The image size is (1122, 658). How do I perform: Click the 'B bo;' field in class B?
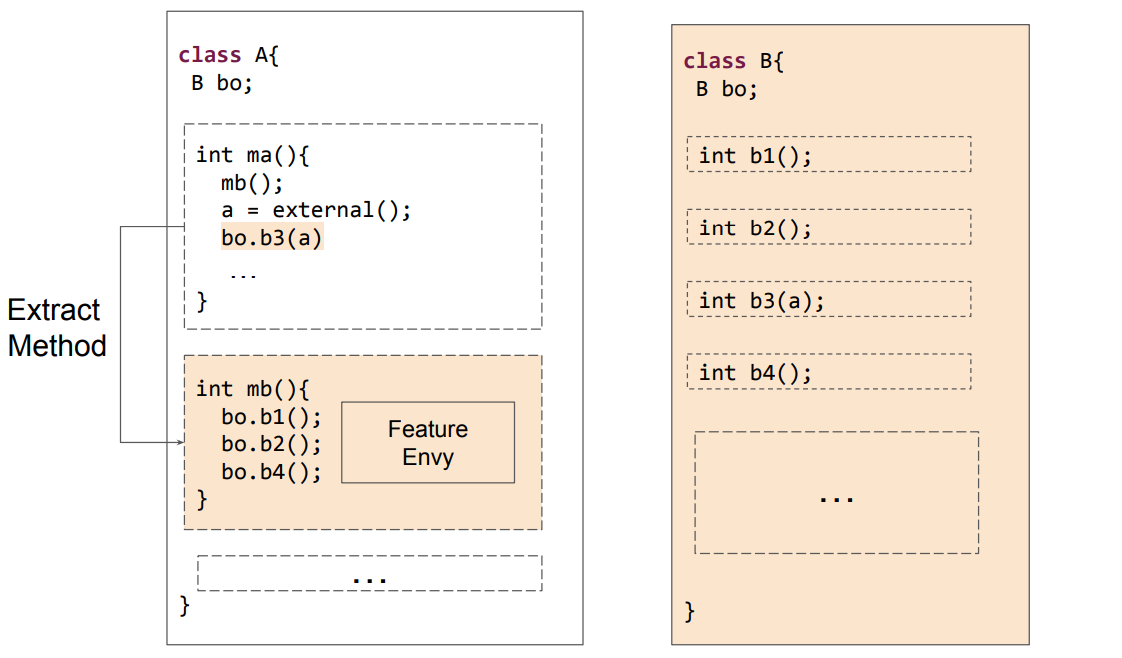727,89
